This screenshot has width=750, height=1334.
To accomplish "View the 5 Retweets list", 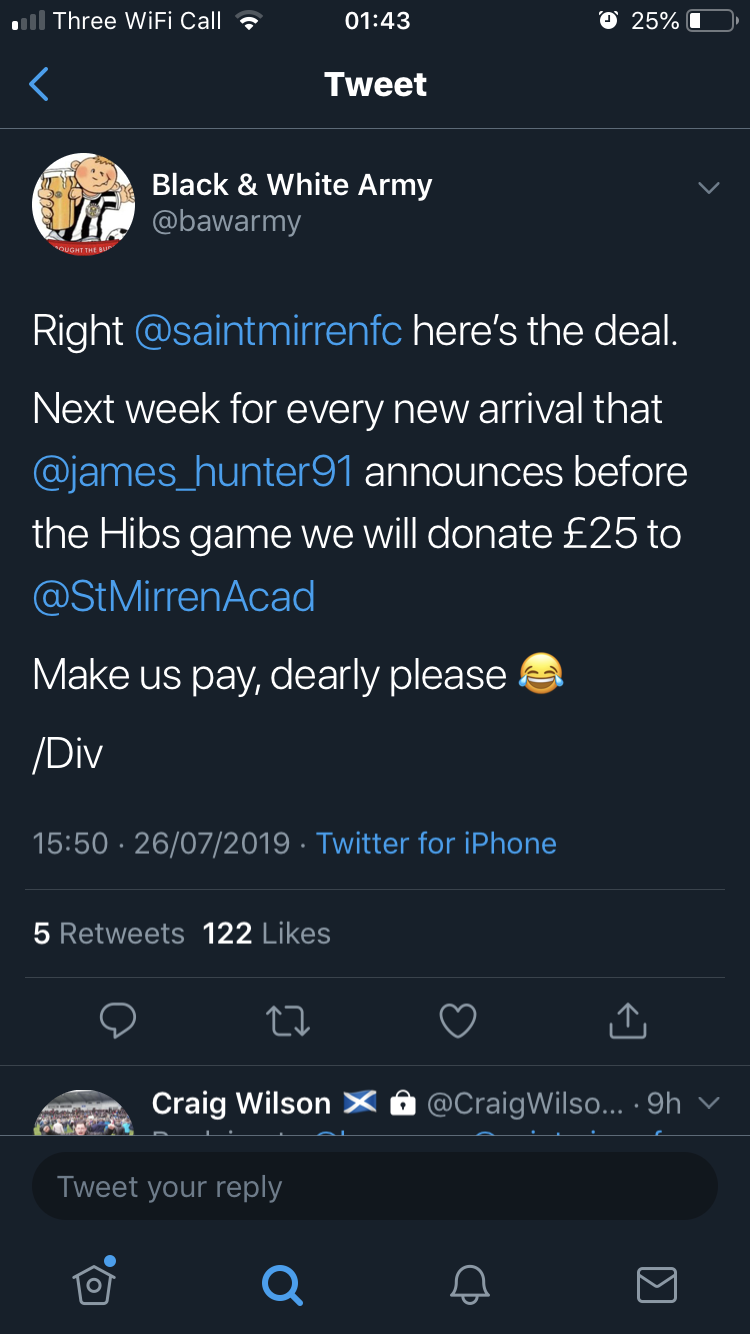I will click(109, 933).
